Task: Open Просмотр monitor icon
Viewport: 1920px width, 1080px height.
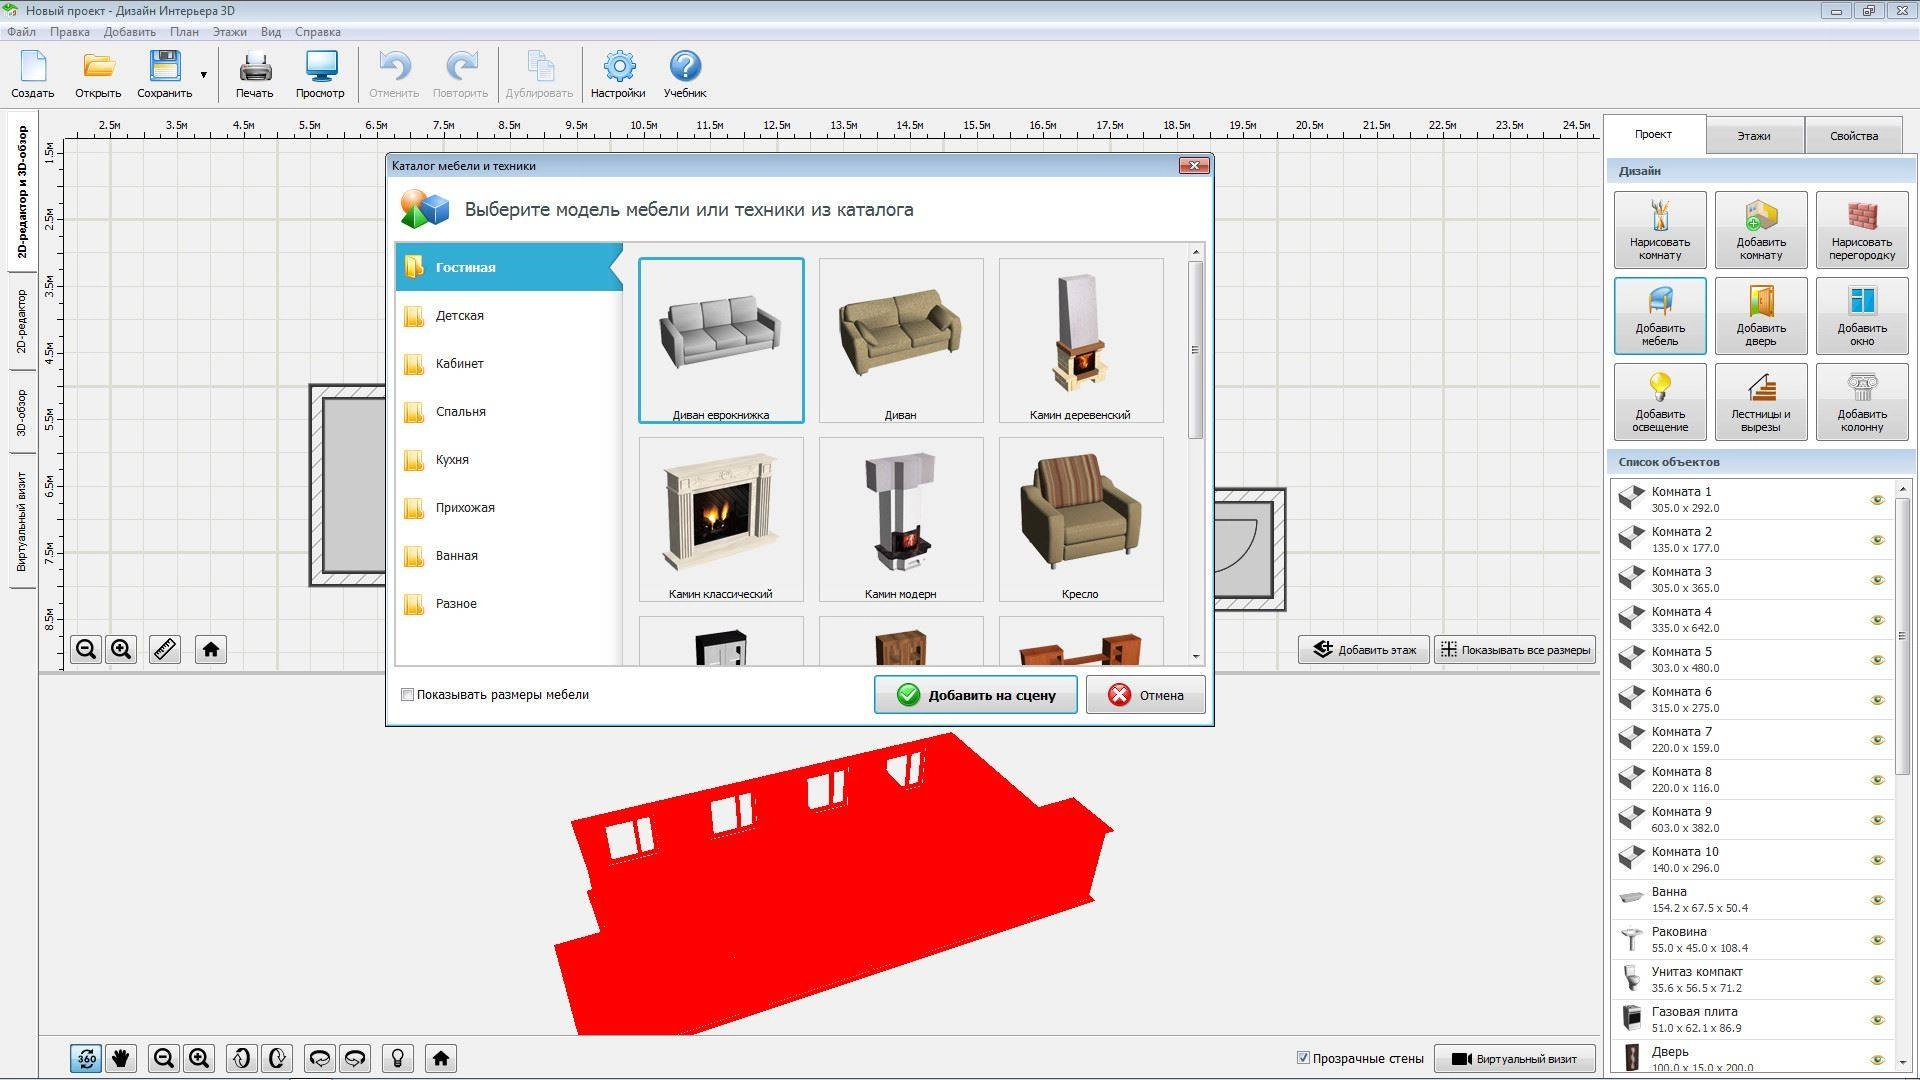Action: pyautogui.click(x=320, y=74)
